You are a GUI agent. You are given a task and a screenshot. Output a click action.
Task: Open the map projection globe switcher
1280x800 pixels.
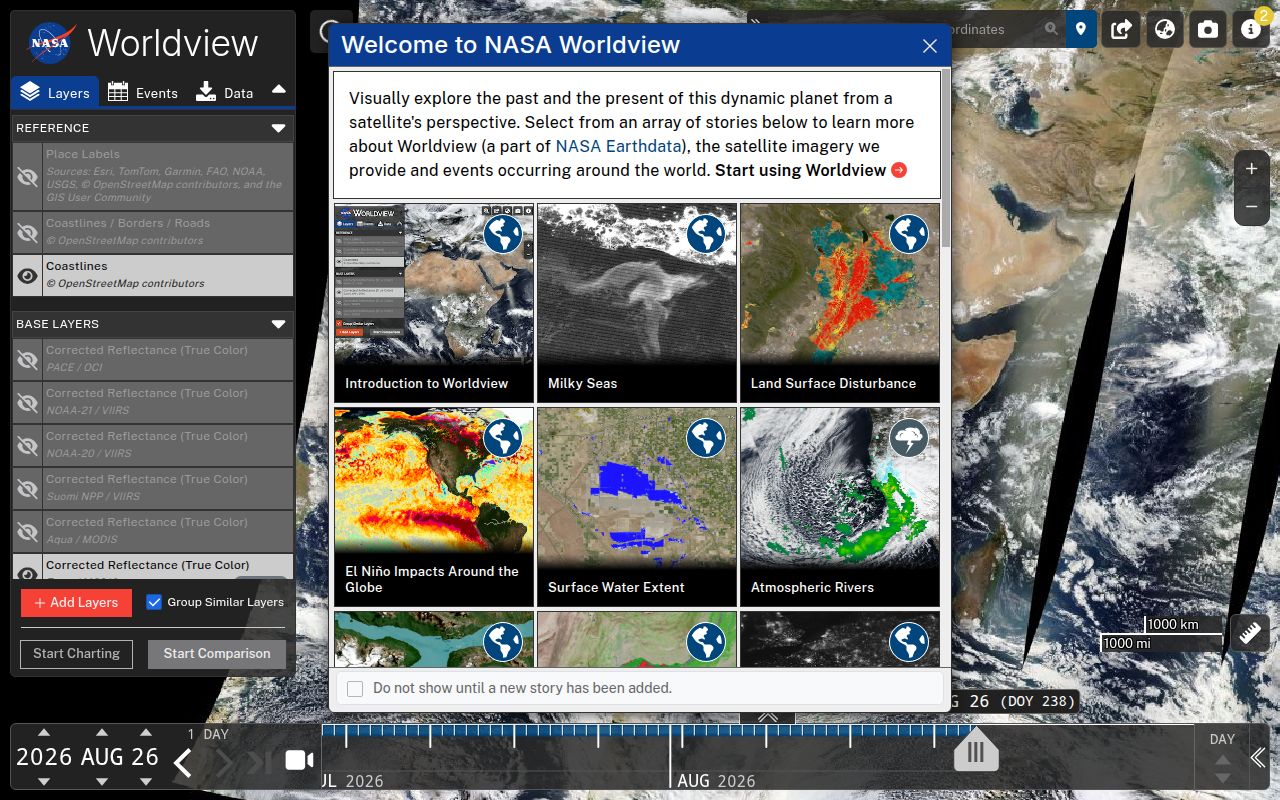pos(1165,29)
